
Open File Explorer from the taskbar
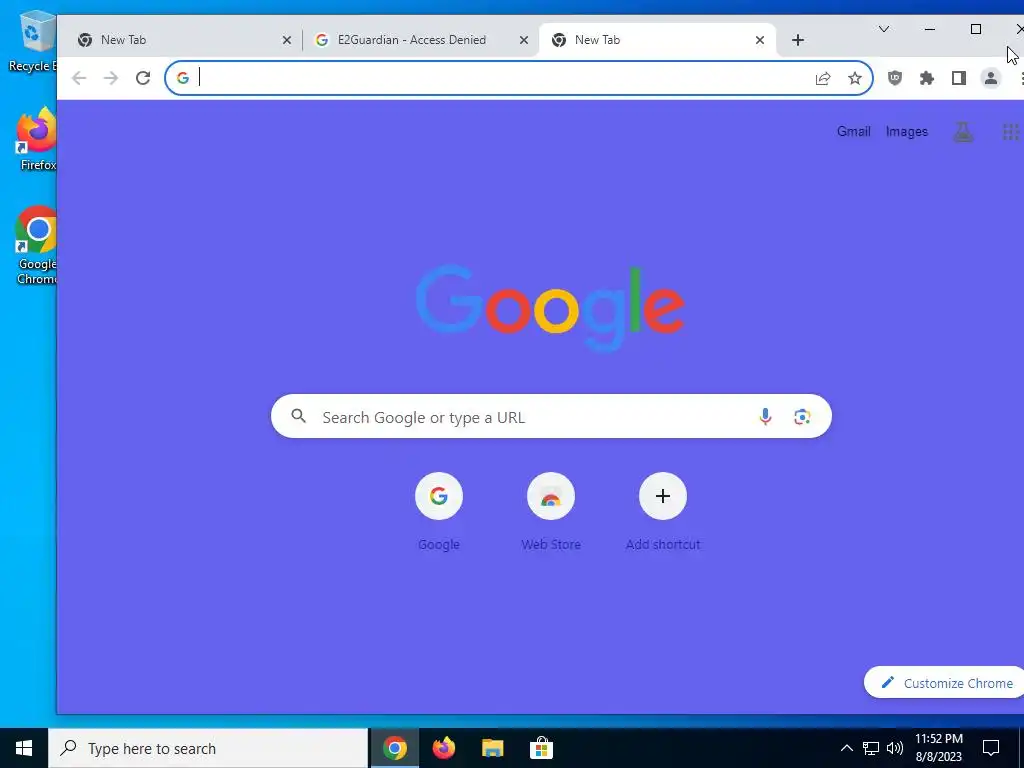[x=492, y=748]
